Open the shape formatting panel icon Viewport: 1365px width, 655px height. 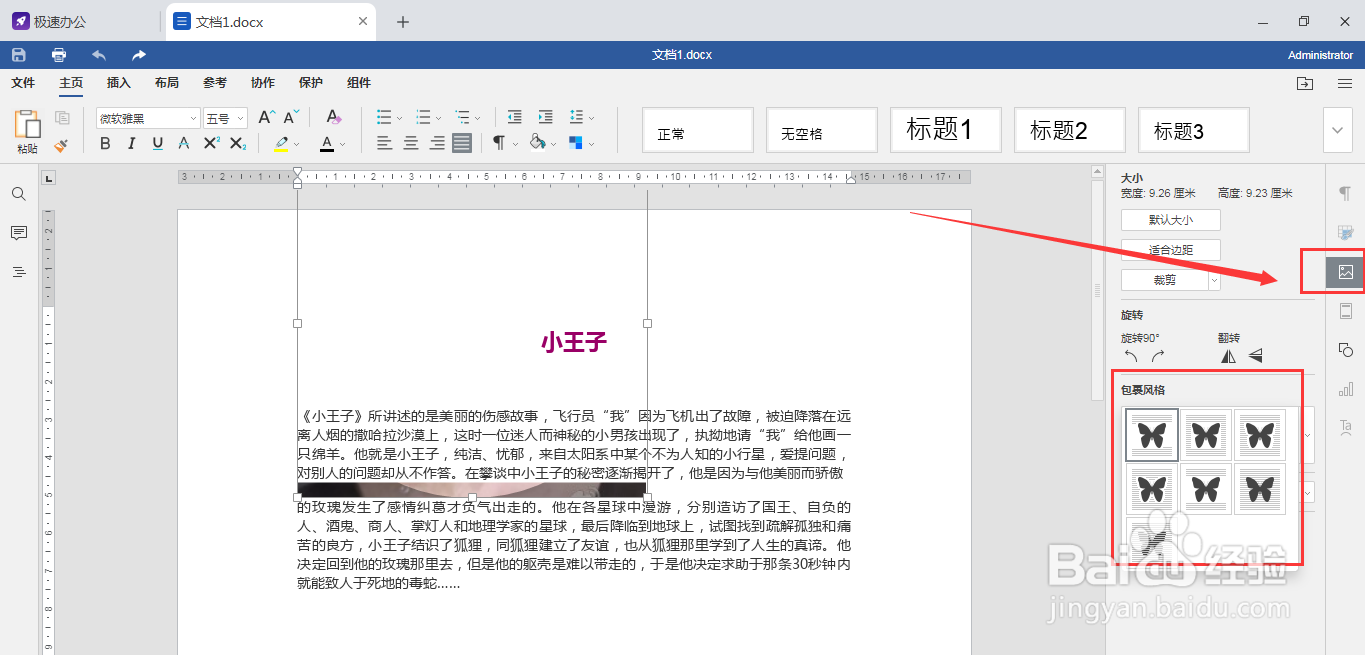click(x=1345, y=350)
